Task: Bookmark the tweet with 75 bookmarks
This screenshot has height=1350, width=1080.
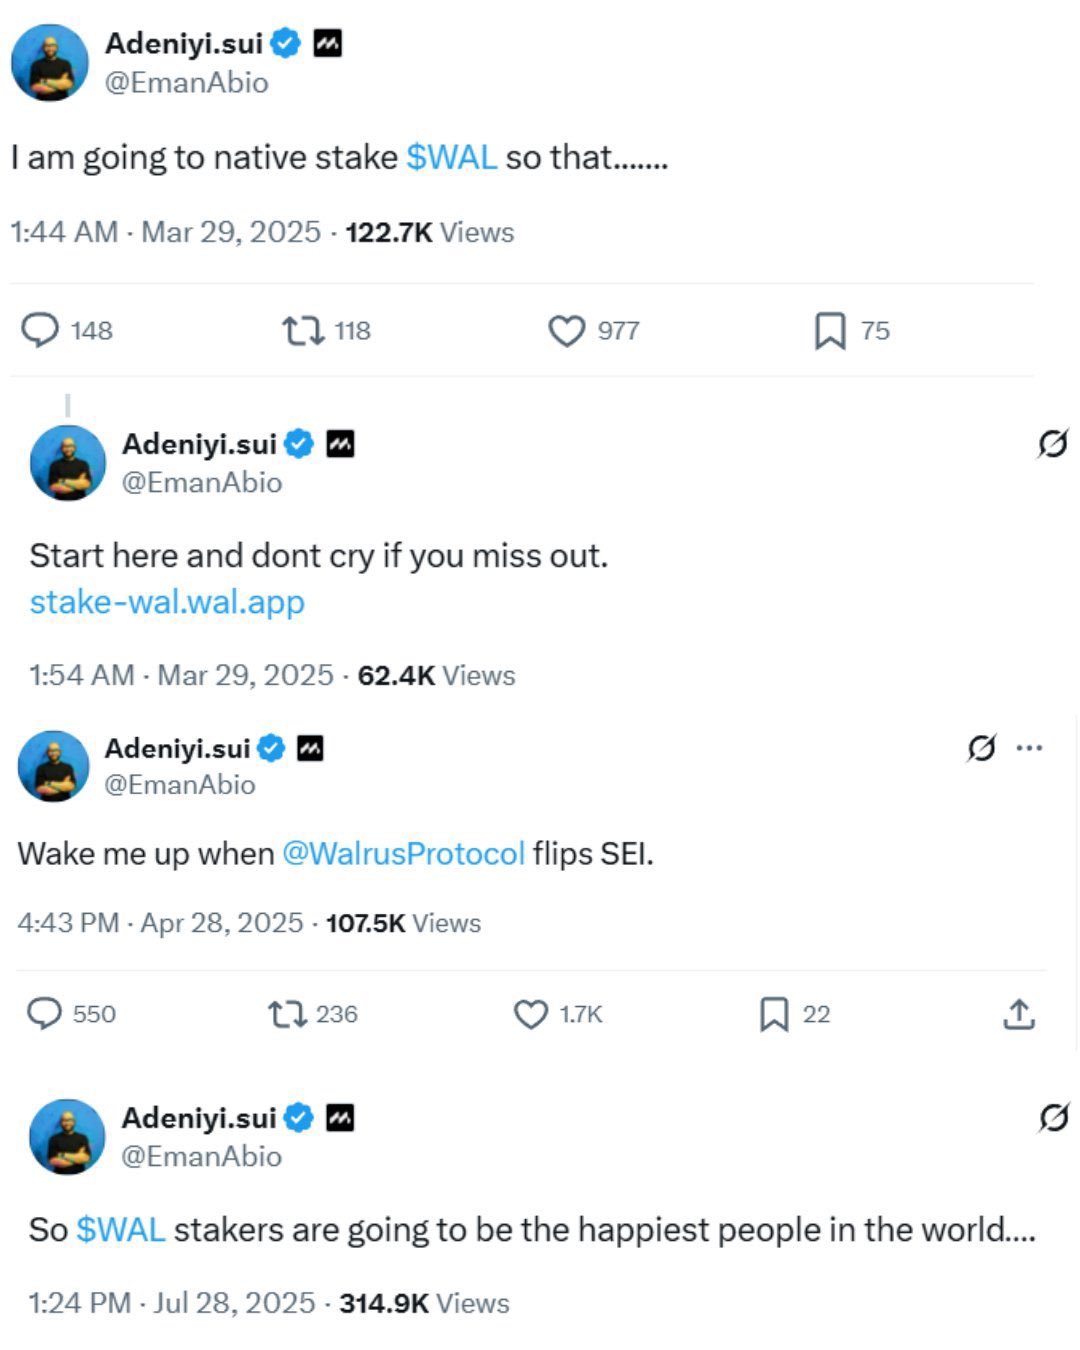Action: coord(830,330)
